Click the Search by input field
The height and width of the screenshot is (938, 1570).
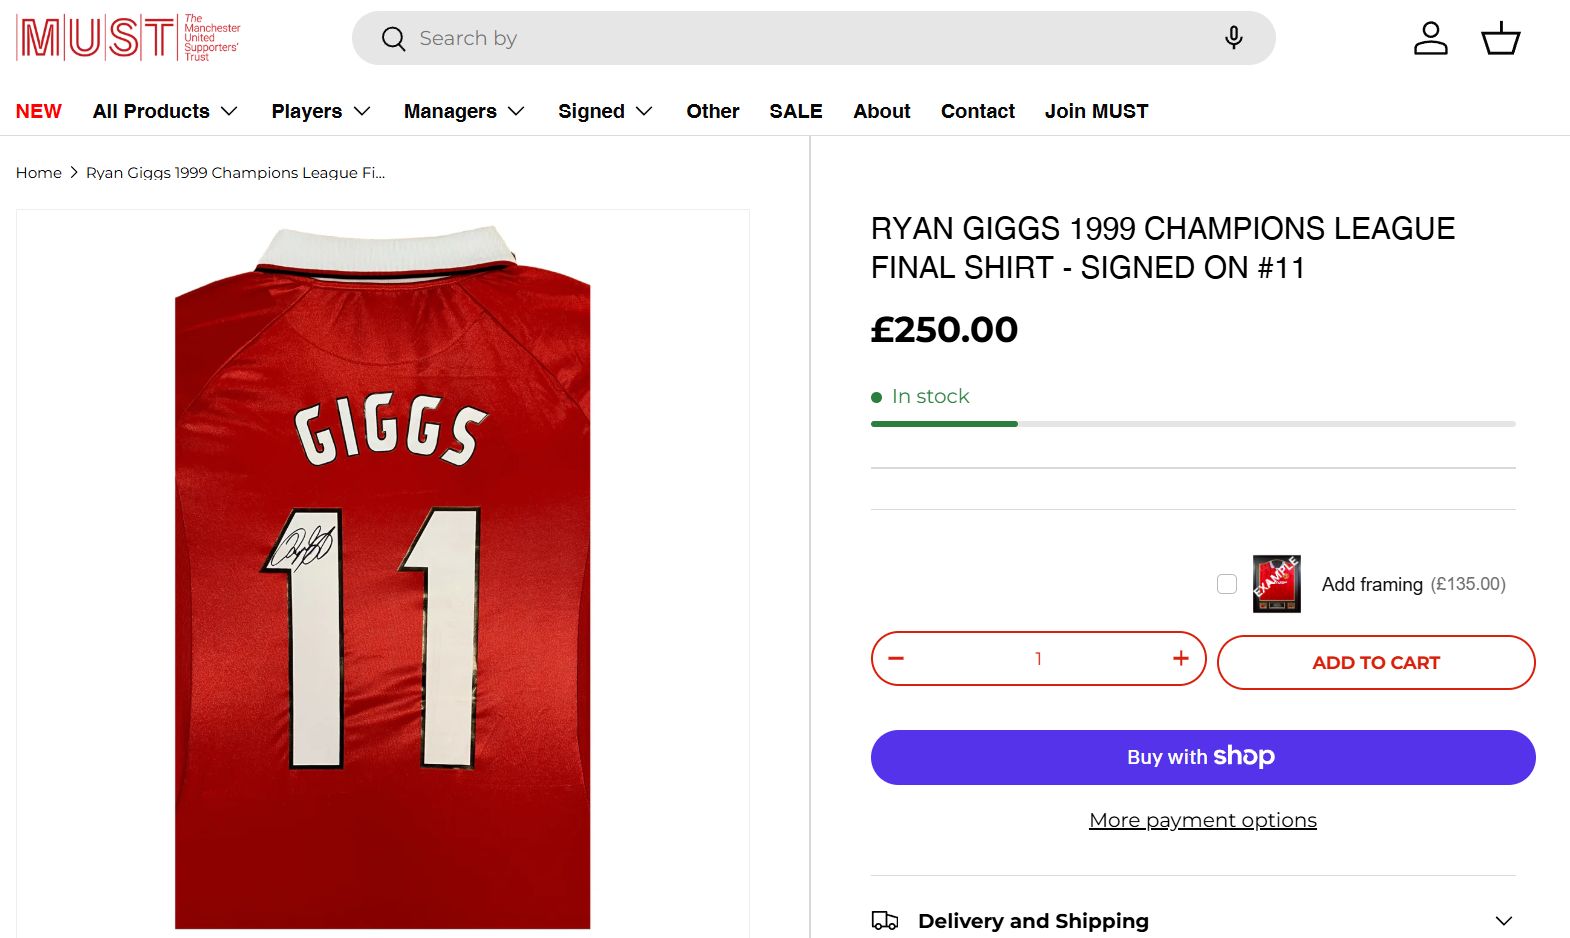point(800,38)
